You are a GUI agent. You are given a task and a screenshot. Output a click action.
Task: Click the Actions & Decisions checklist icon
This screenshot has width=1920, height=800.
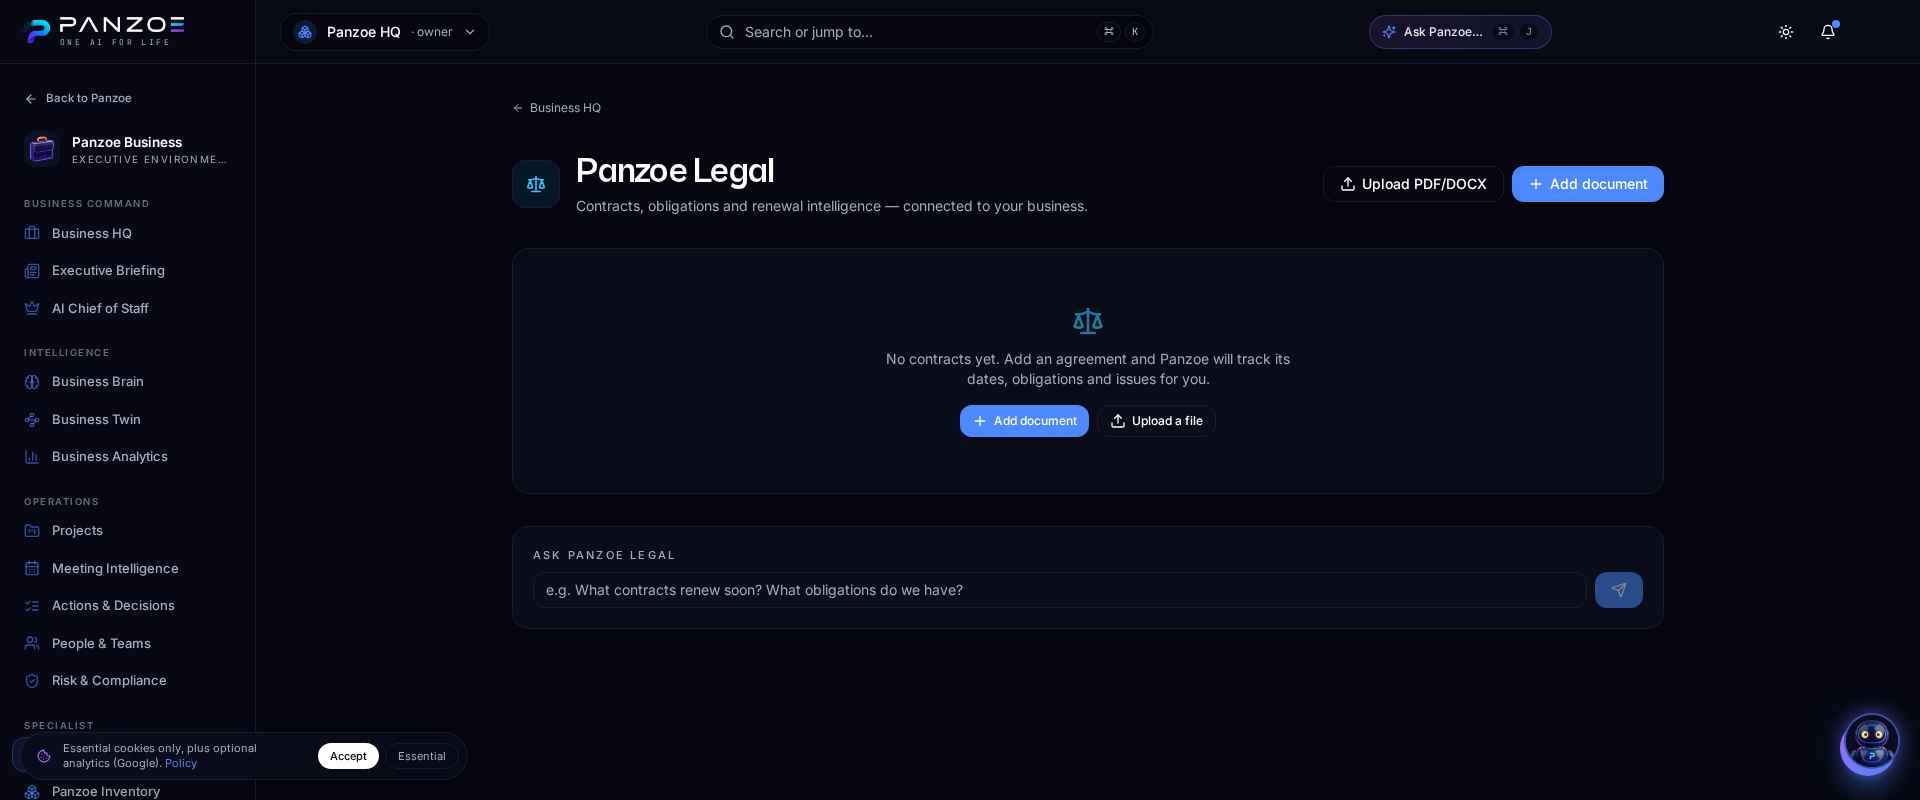(x=32, y=606)
